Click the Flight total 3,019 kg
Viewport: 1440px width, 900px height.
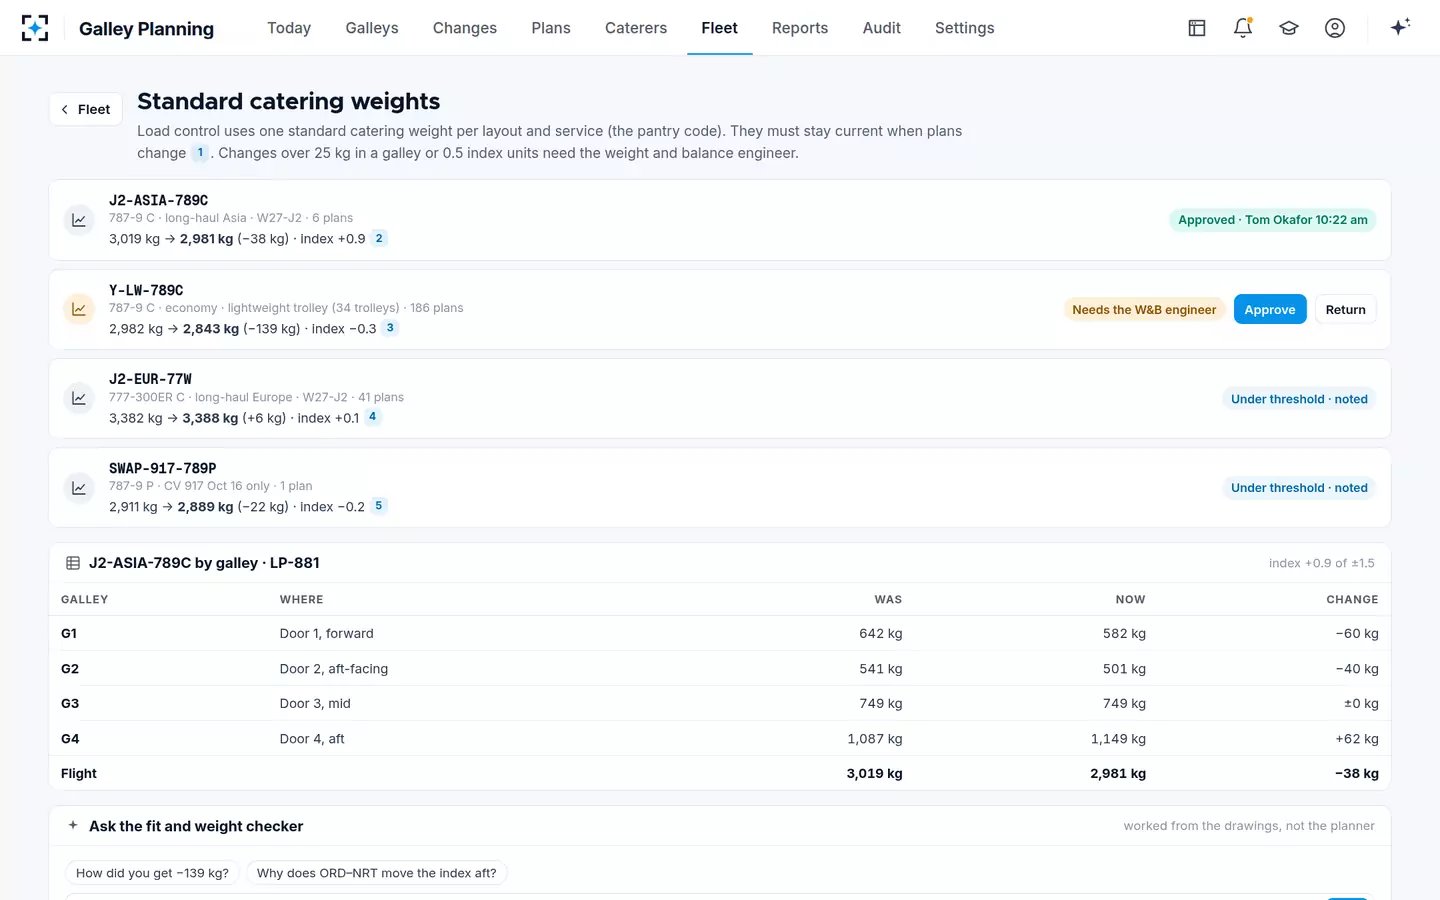click(874, 774)
